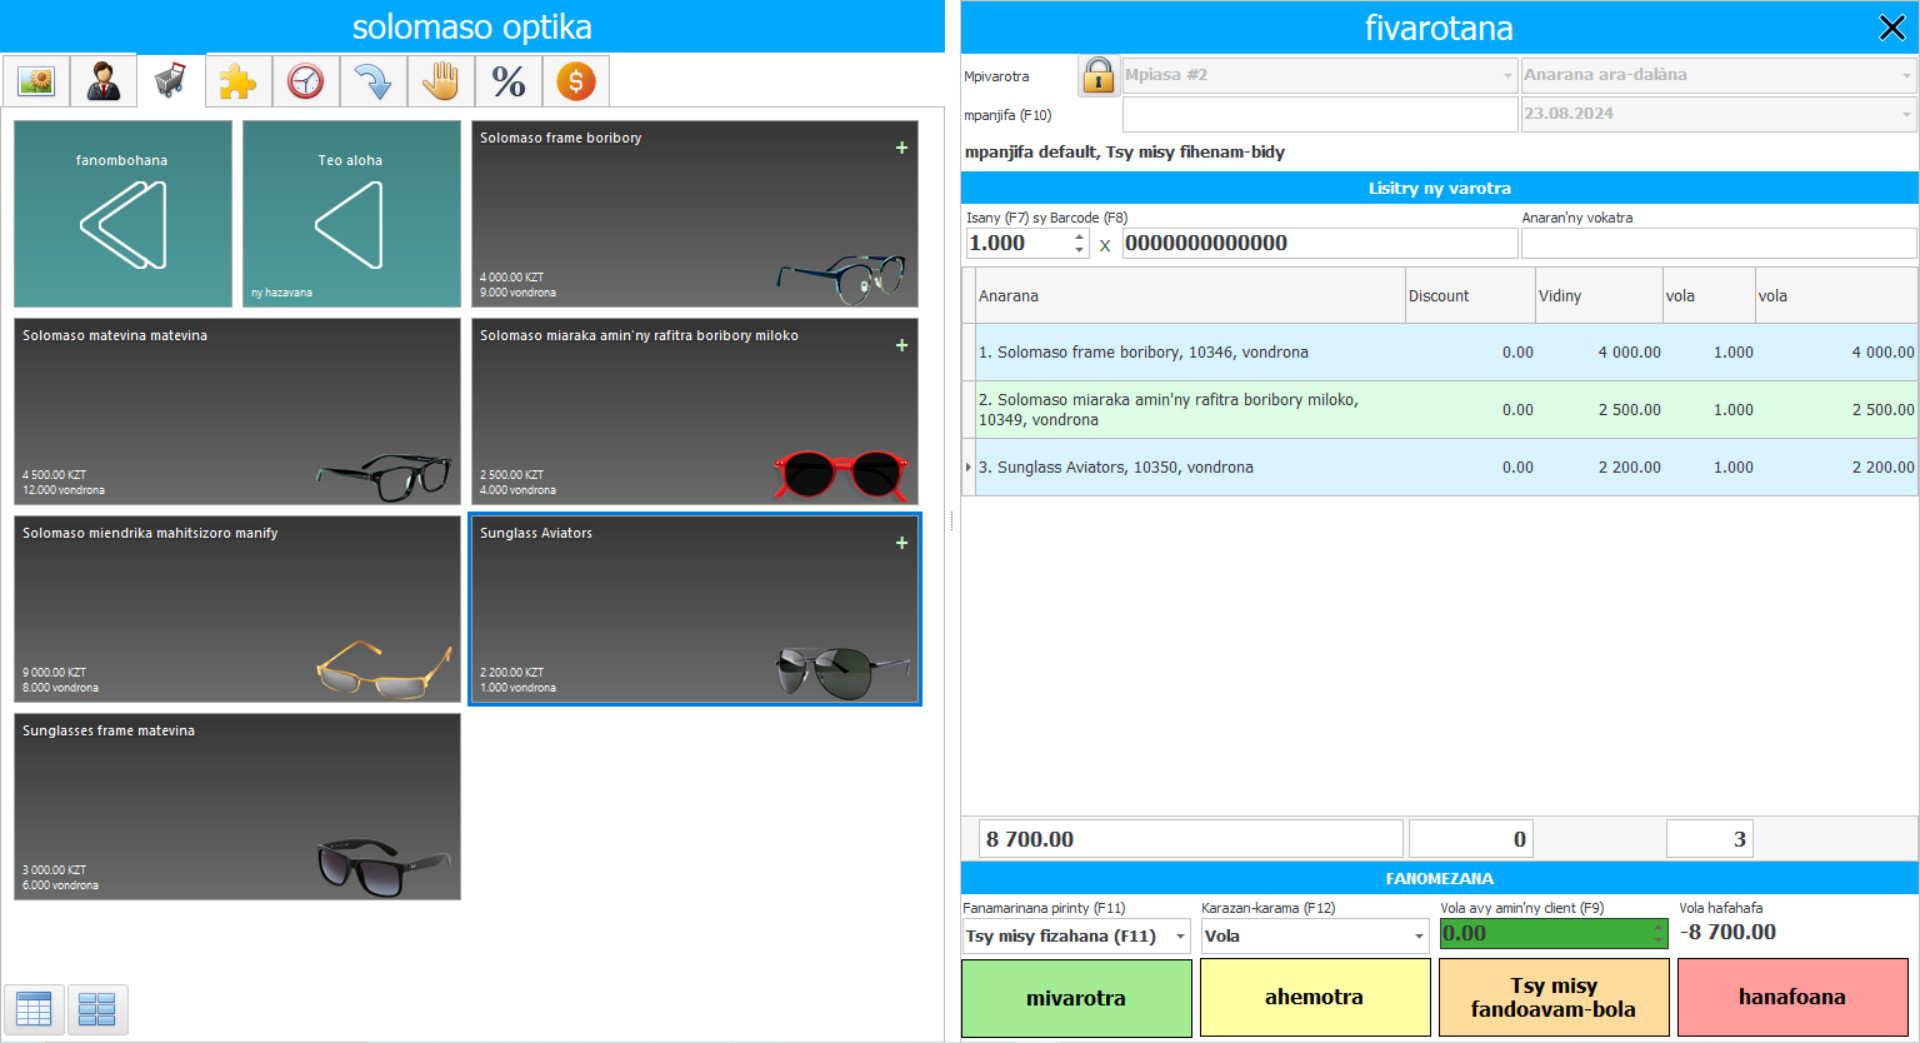Click the picture icon in the toolbar

[x=36, y=81]
